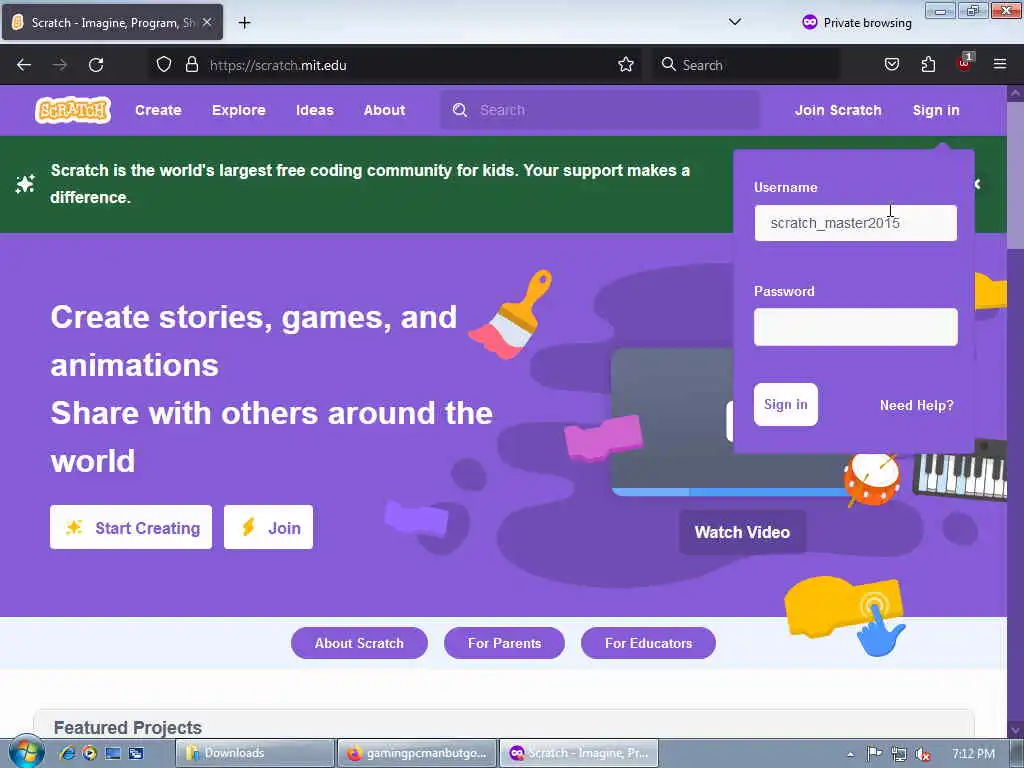Open the About Scratch pill button
Image resolution: width=1024 pixels, height=768 pixels.
coord(359,643)
